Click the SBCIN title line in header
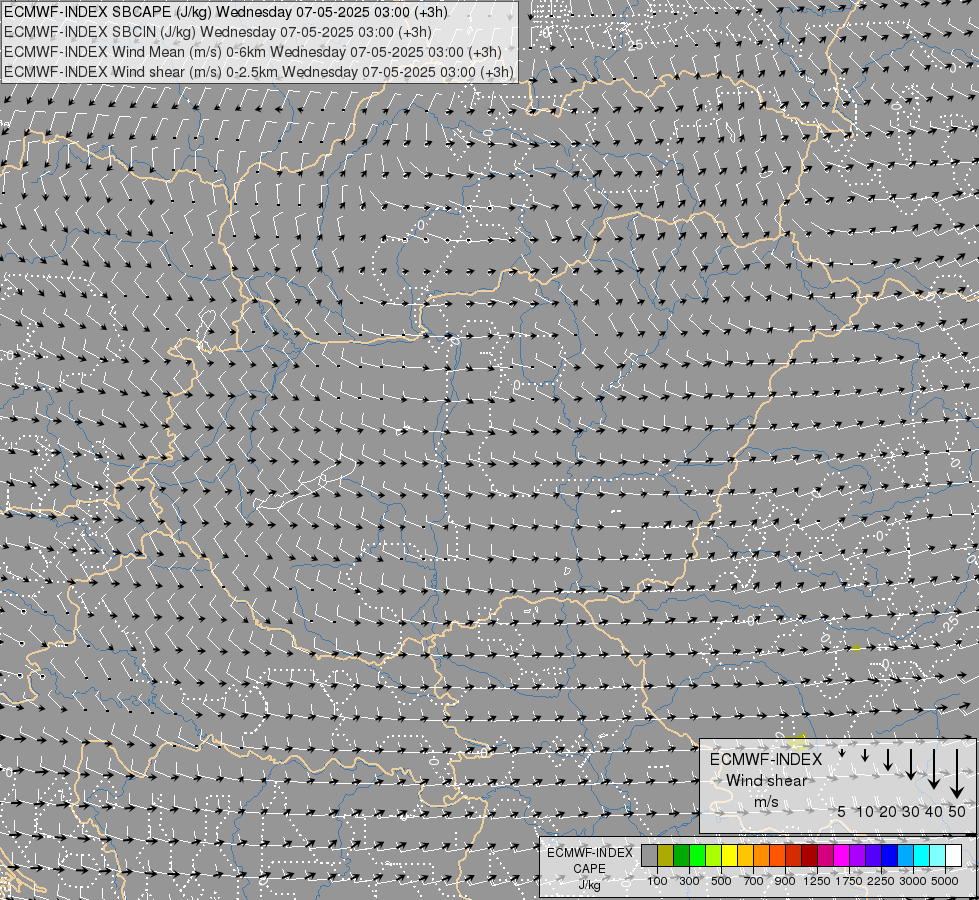979x900 pixels. point(217,32)
